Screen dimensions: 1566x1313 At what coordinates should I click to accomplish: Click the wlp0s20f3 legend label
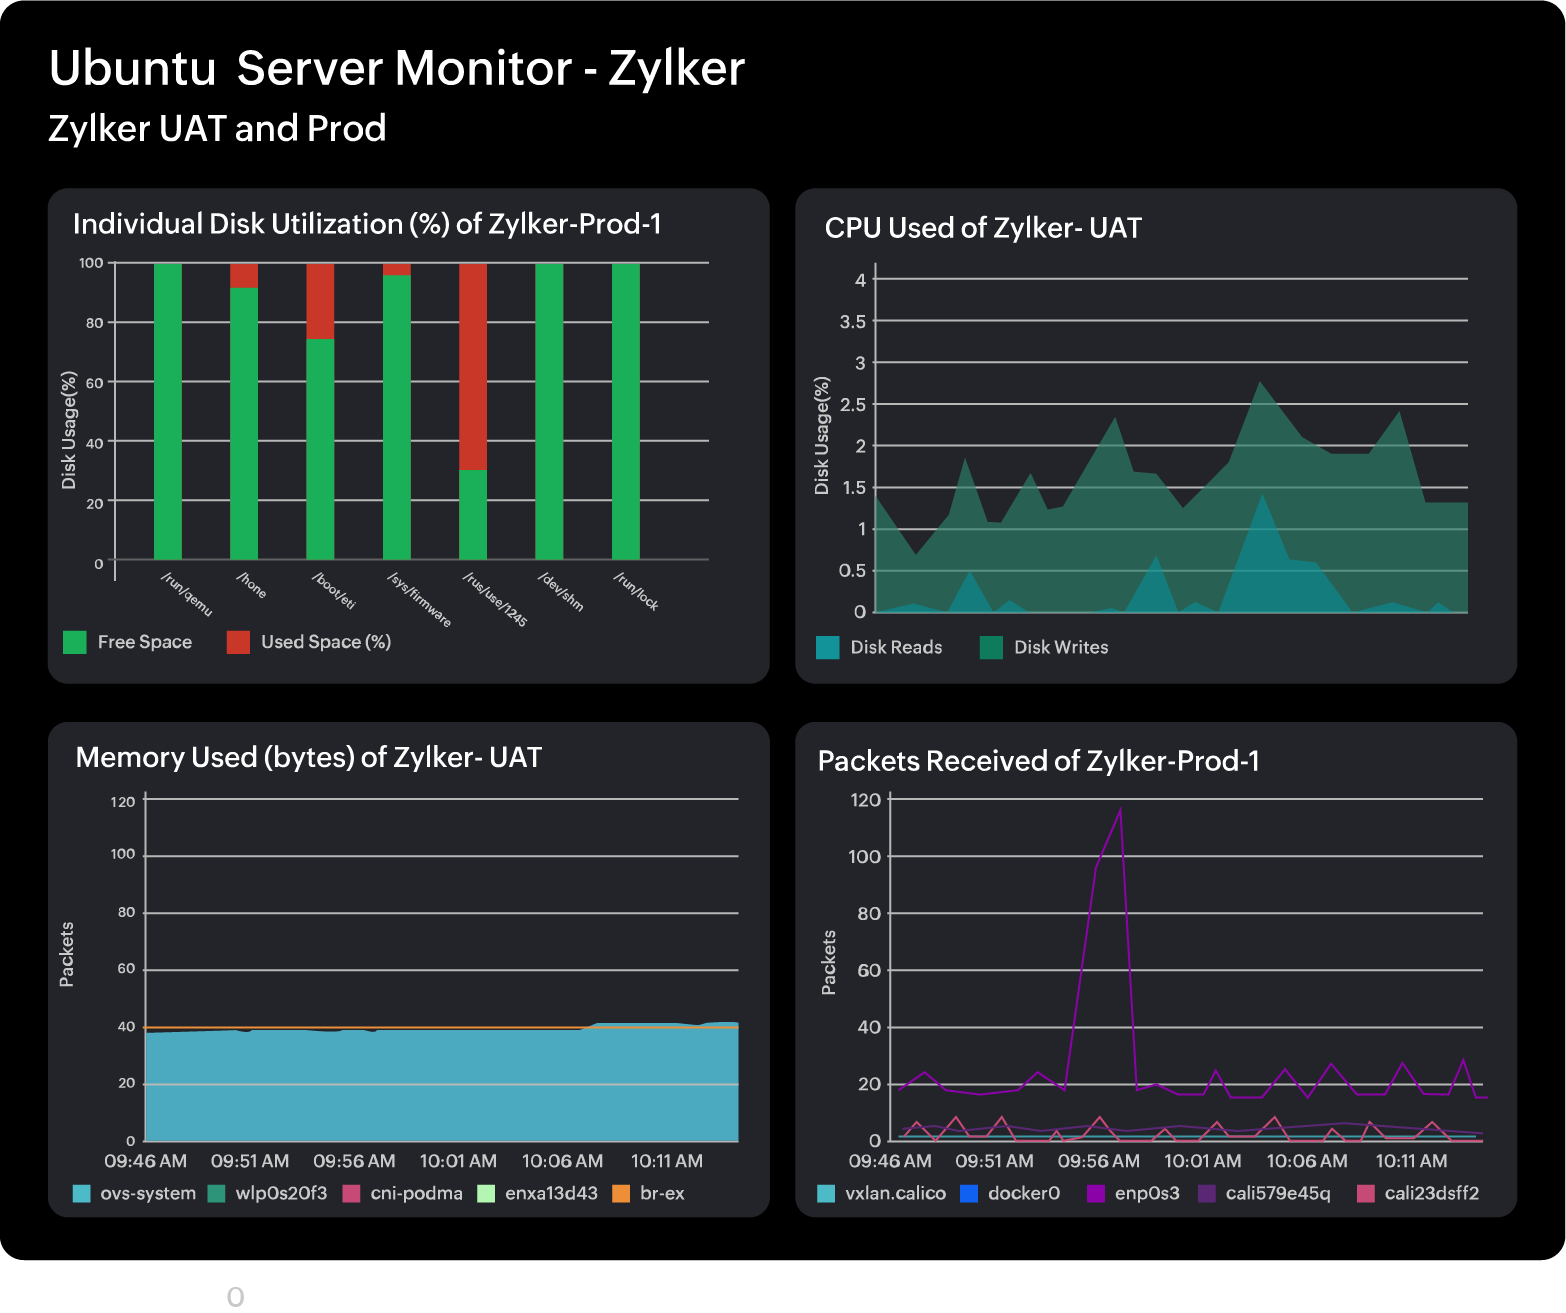pos(281,1193)
